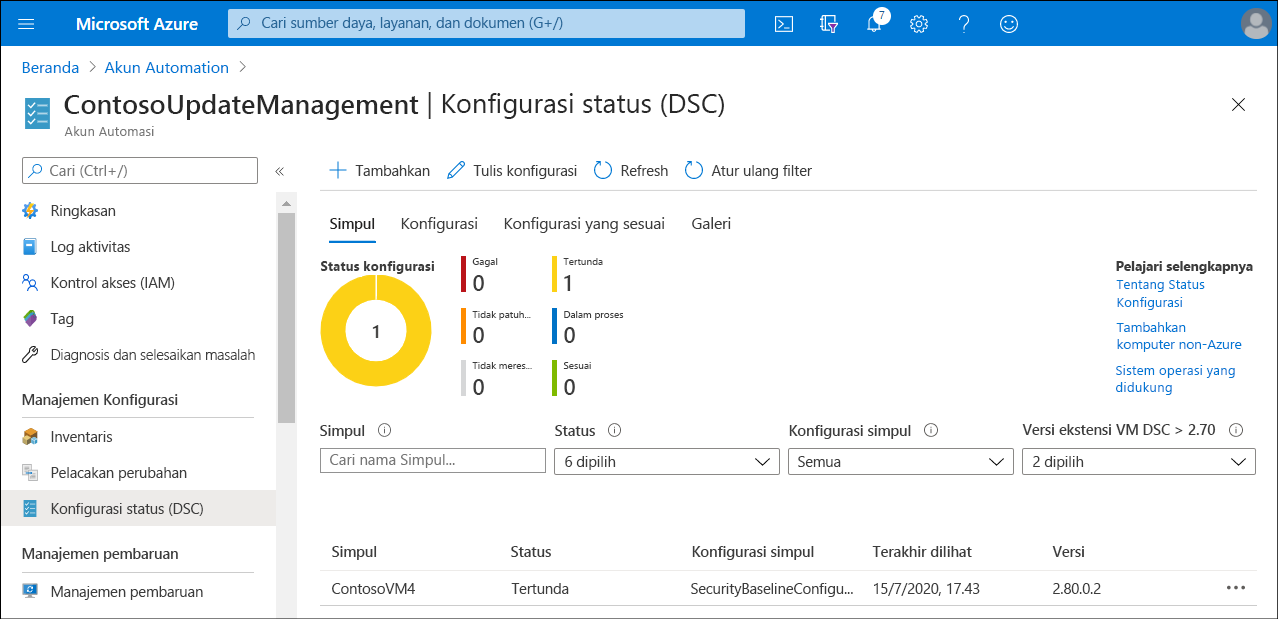Image resolution: width=1278 pixels, height=619 pixels.
Task: Launch Cloud Shell from top bar
Action: [784, 24]
